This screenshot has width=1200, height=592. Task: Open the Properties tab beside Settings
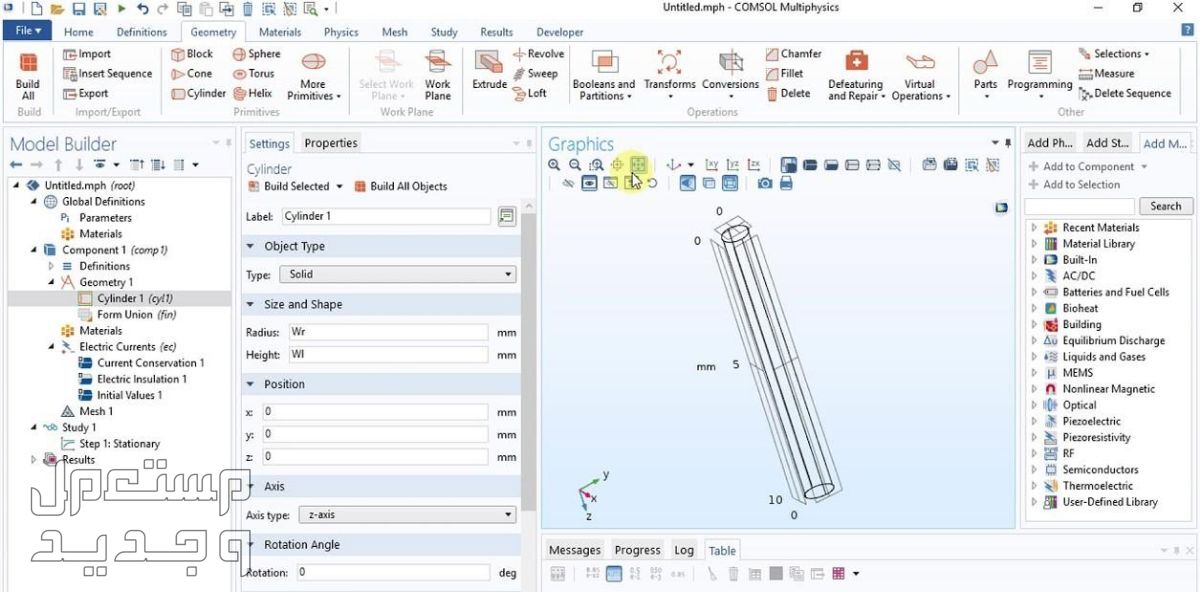[331, 143]
